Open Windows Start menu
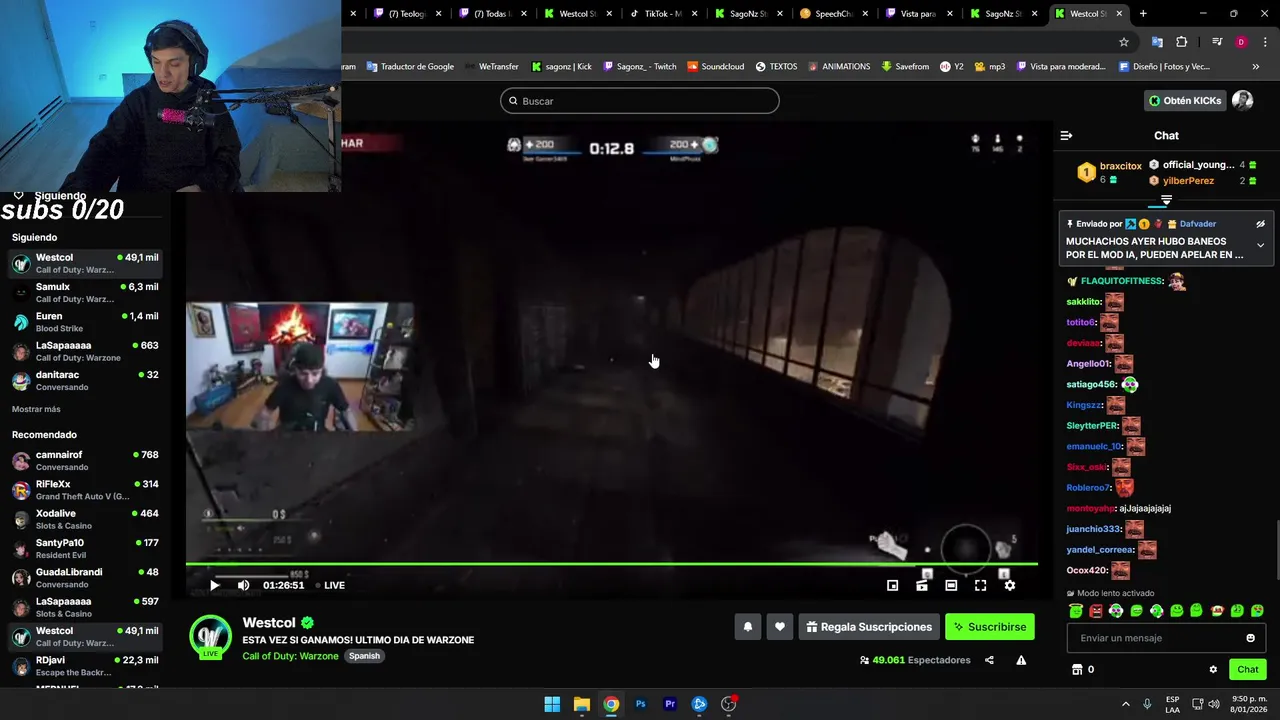Screen dimensions: 1280x720 pos(552,704)
